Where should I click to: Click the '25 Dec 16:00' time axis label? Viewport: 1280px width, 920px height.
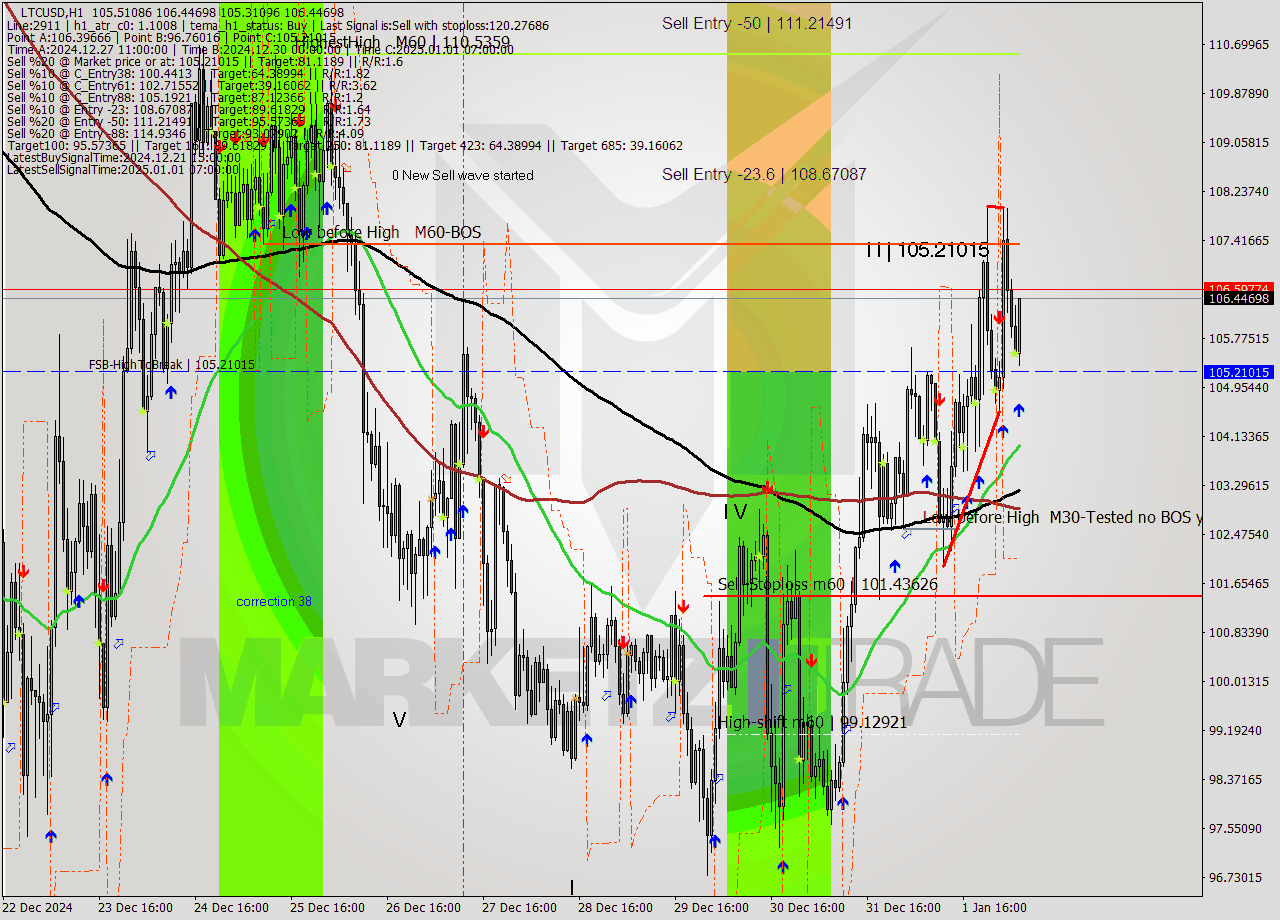[x=327, y=908]
